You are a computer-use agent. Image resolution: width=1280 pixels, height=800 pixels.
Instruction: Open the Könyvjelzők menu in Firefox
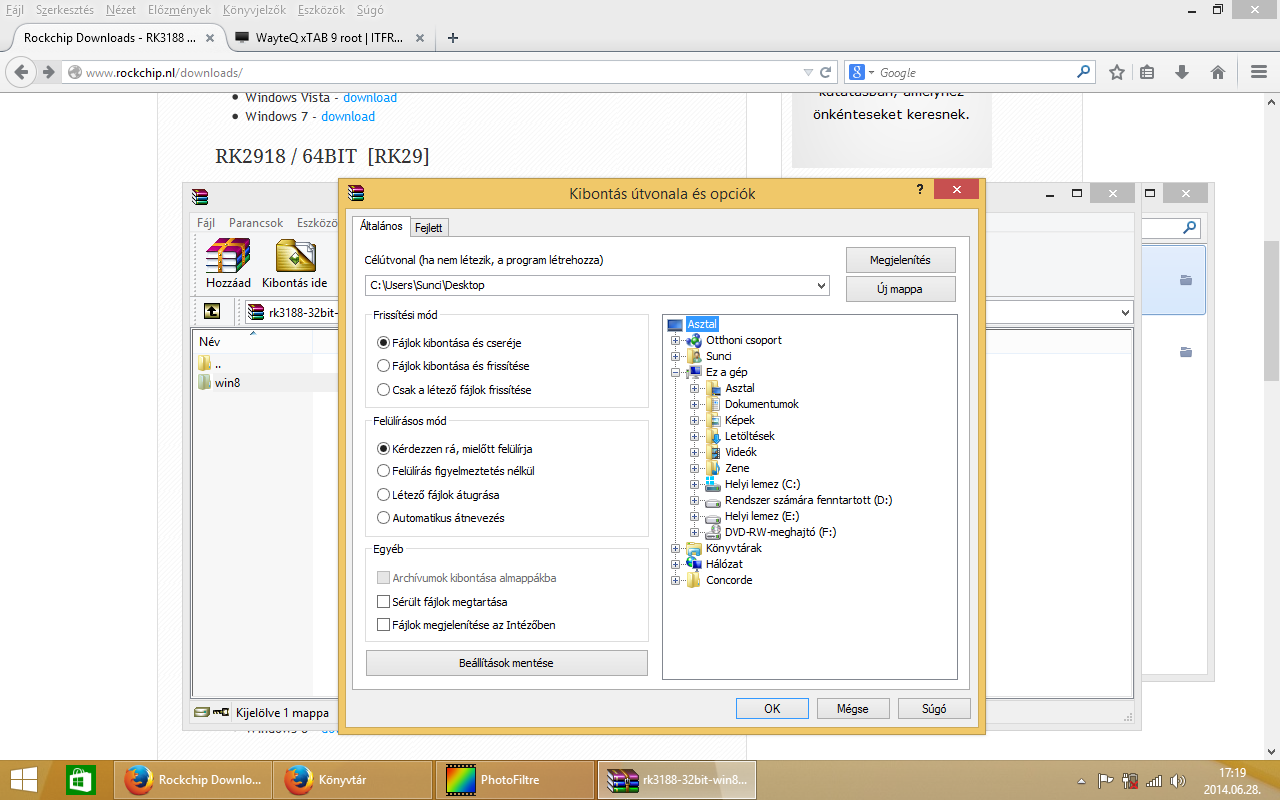click(254, 9)
